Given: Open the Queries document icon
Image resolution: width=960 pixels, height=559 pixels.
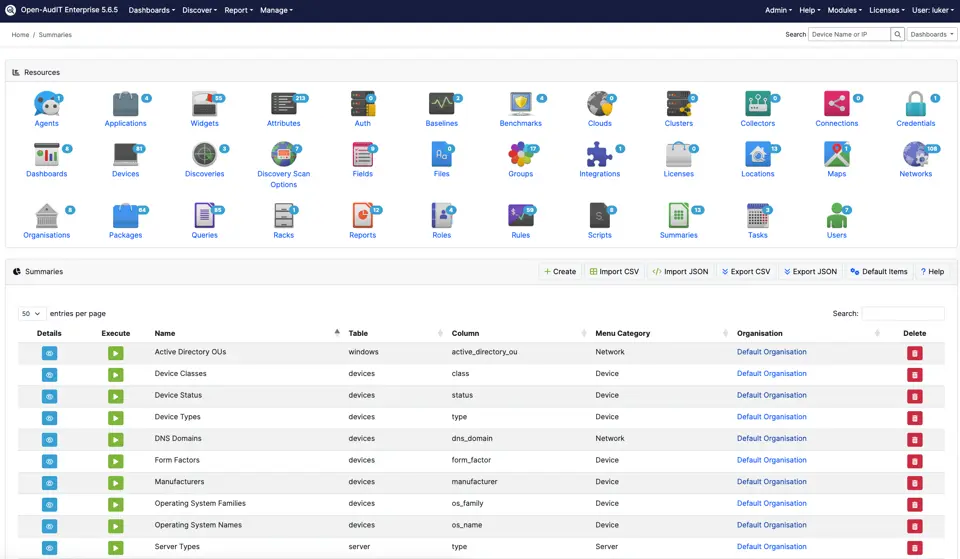Looking at the screenshot, I should (204, 216).
